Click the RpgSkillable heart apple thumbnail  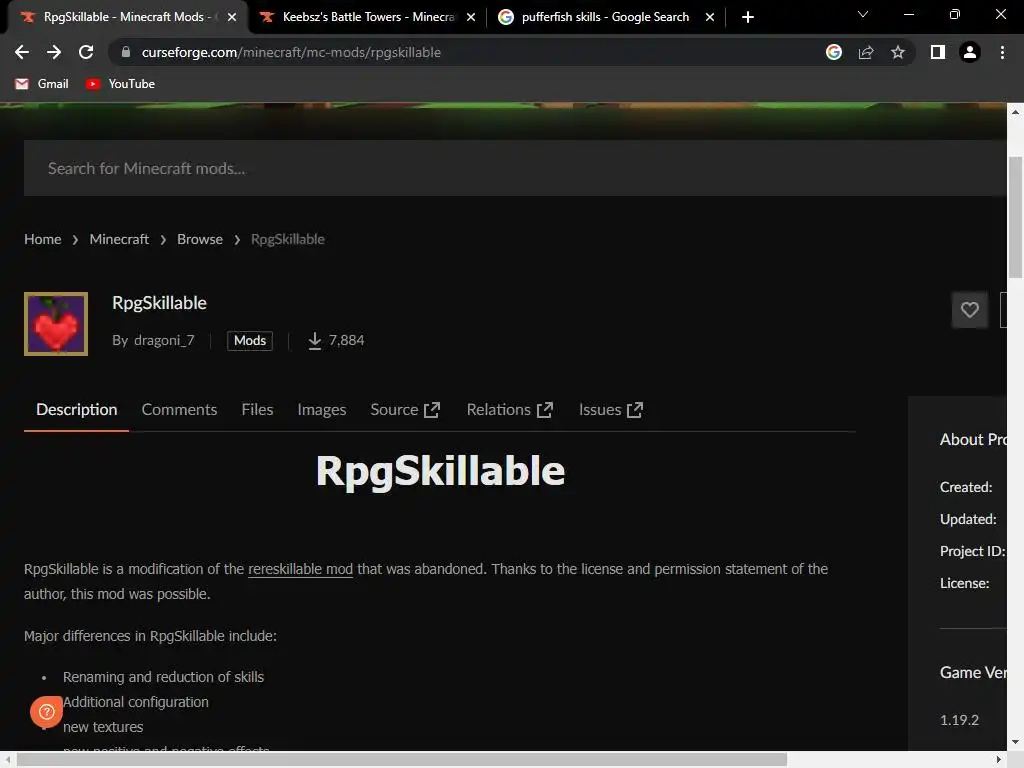56,324
